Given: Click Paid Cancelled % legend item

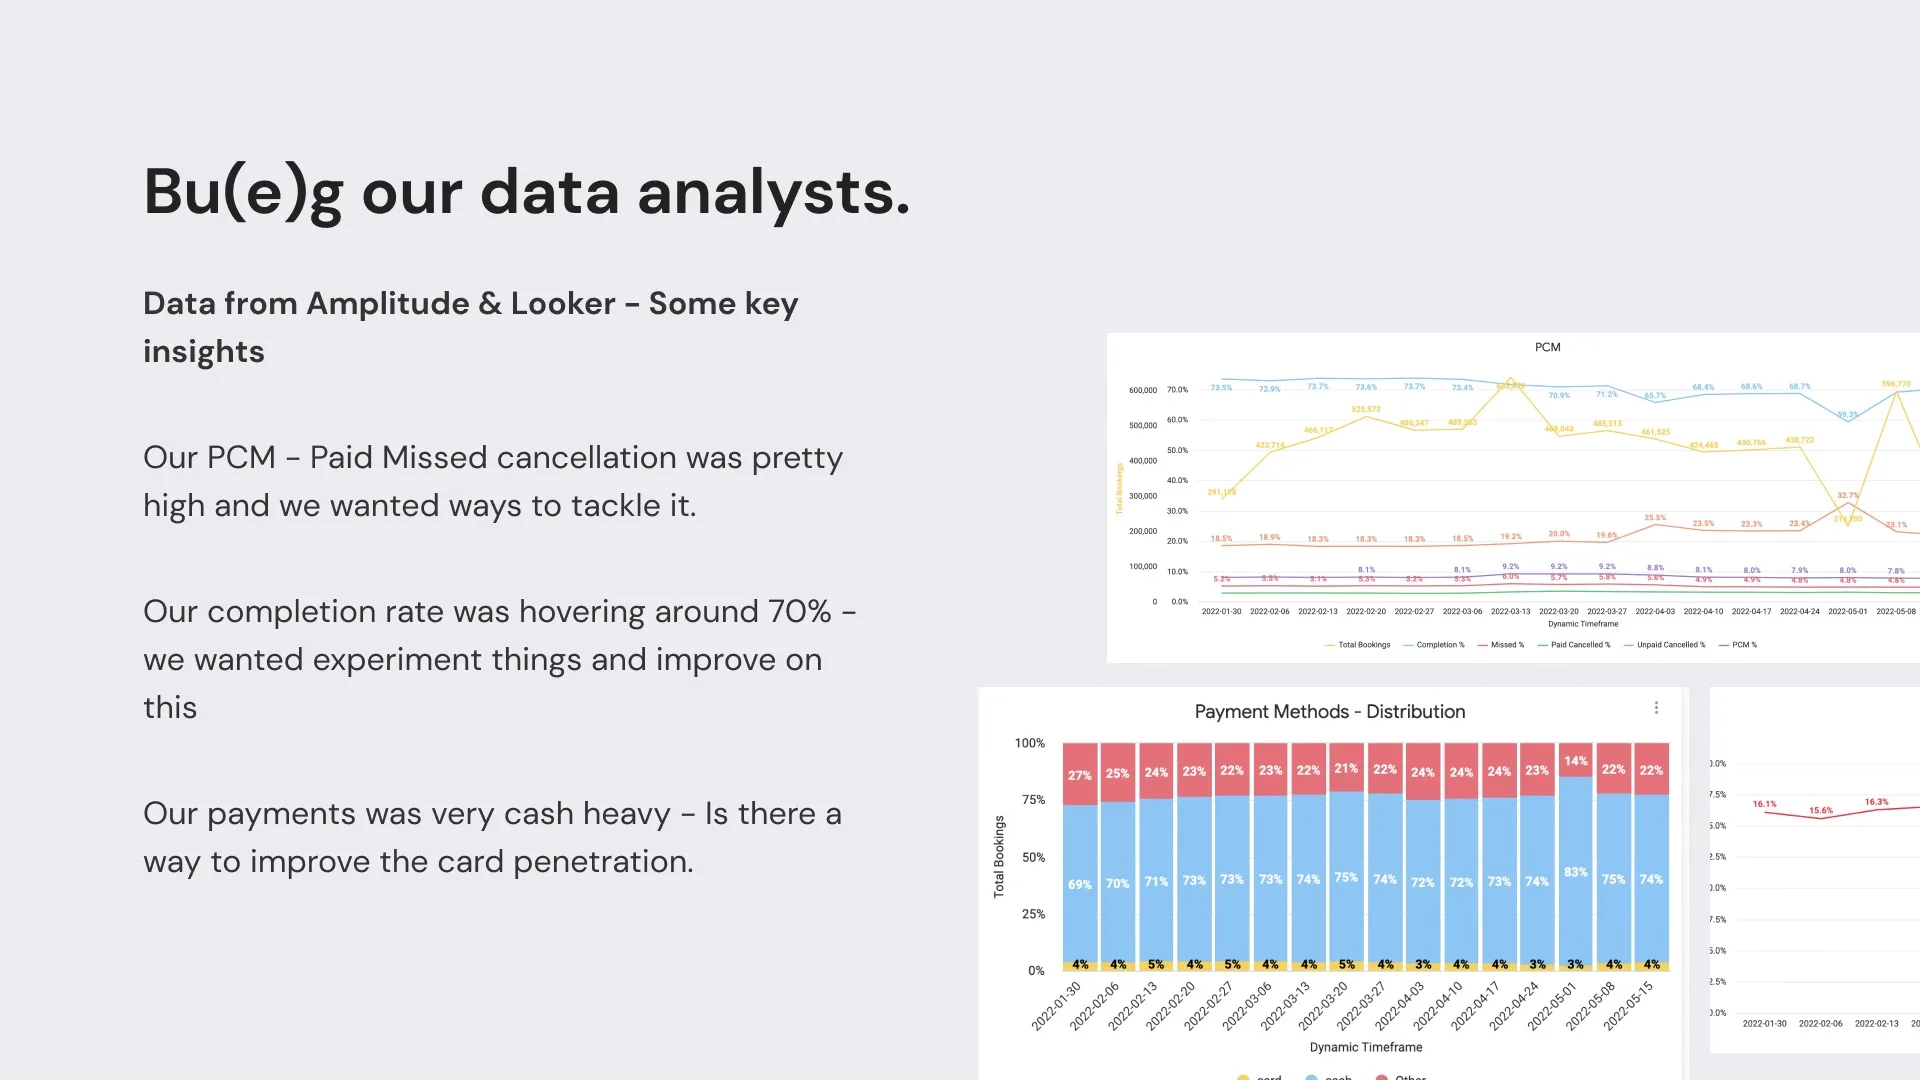Looking at the screenshot, I should 1579,645.
